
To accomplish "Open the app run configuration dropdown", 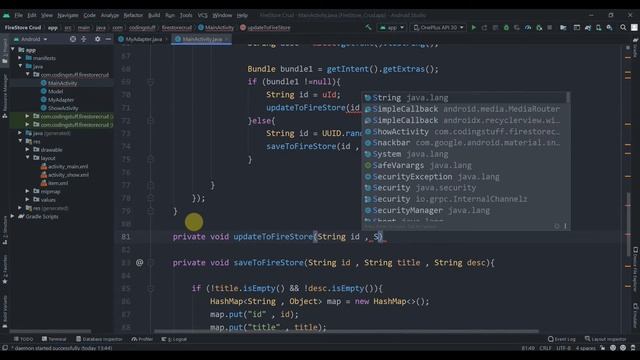I will 391,27.
